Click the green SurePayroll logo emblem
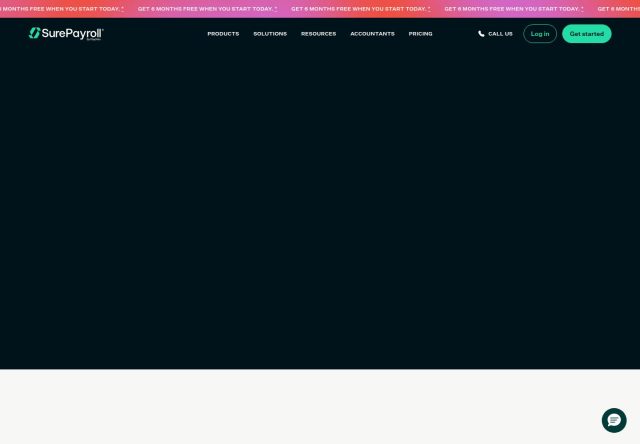 tap(34, 33)
